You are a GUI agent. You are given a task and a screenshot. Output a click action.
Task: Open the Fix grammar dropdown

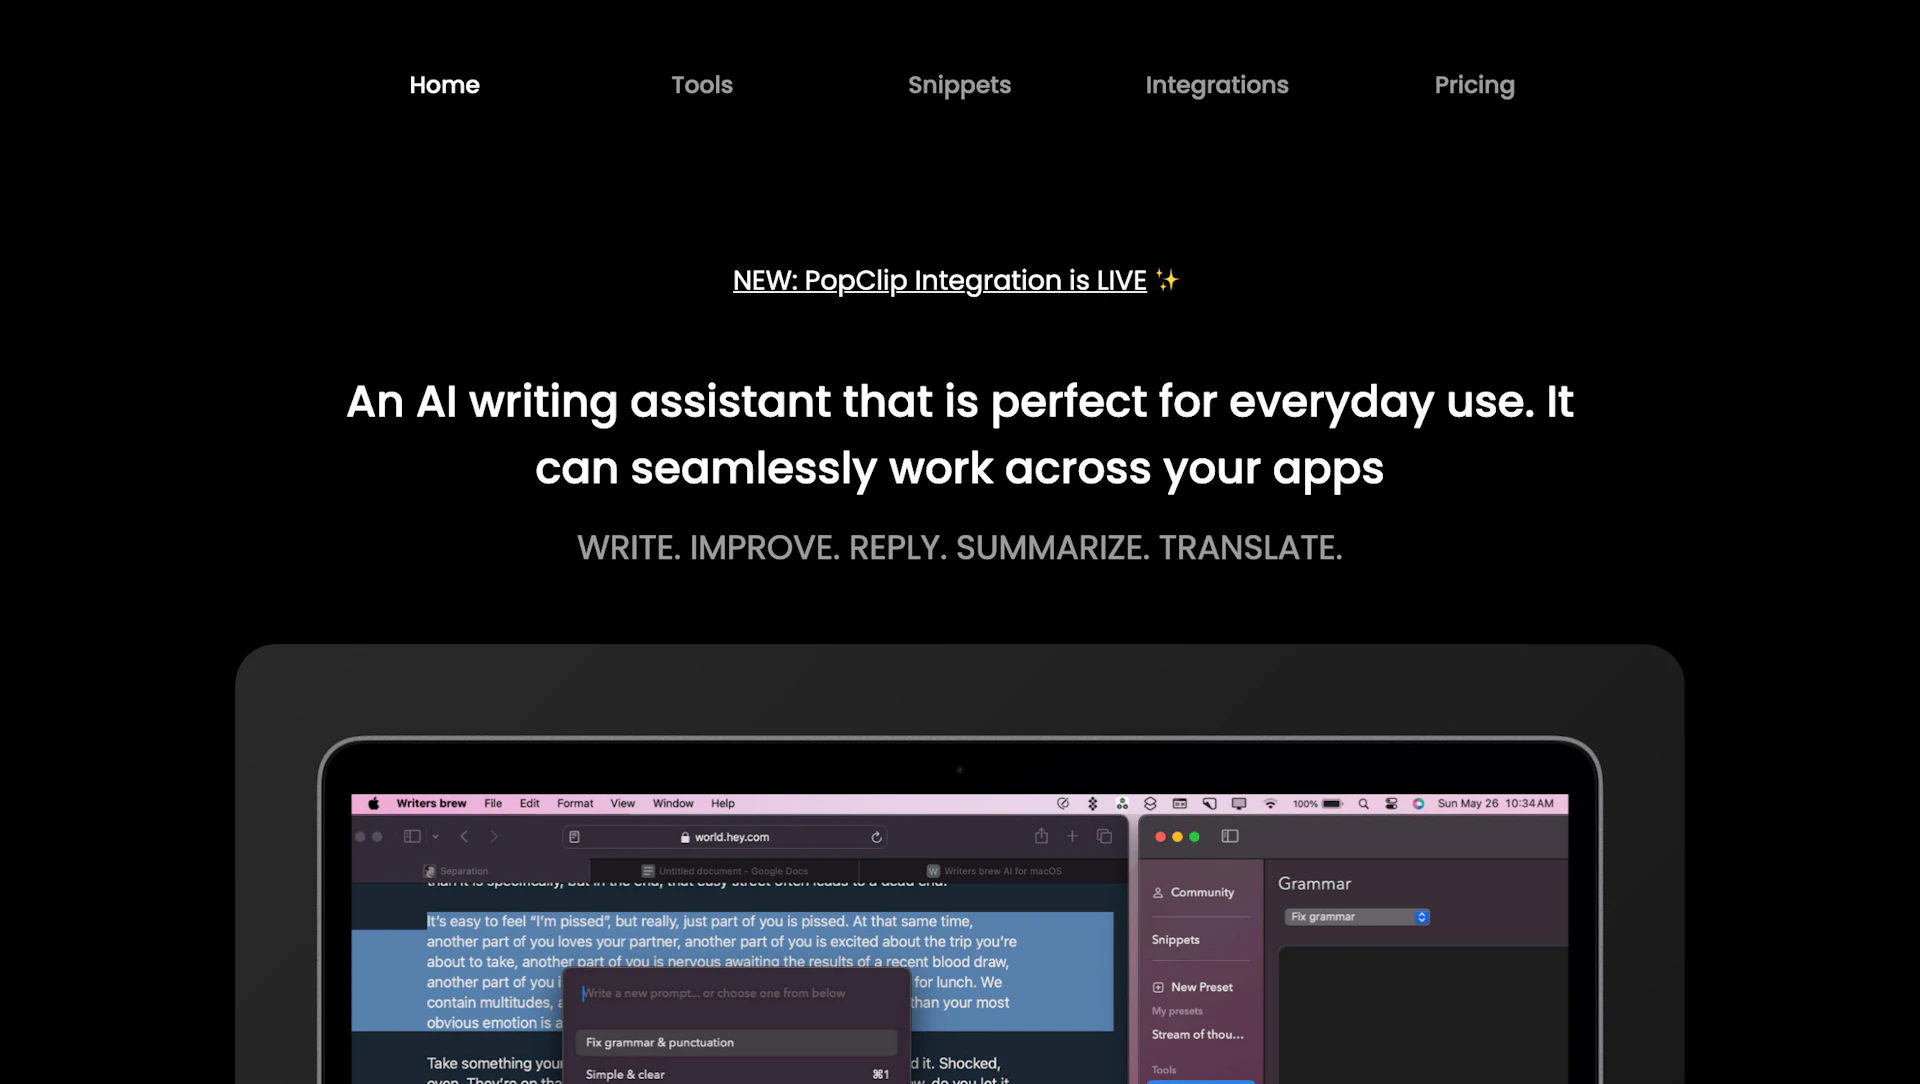pyautogui.click(x=1357, y=916)
